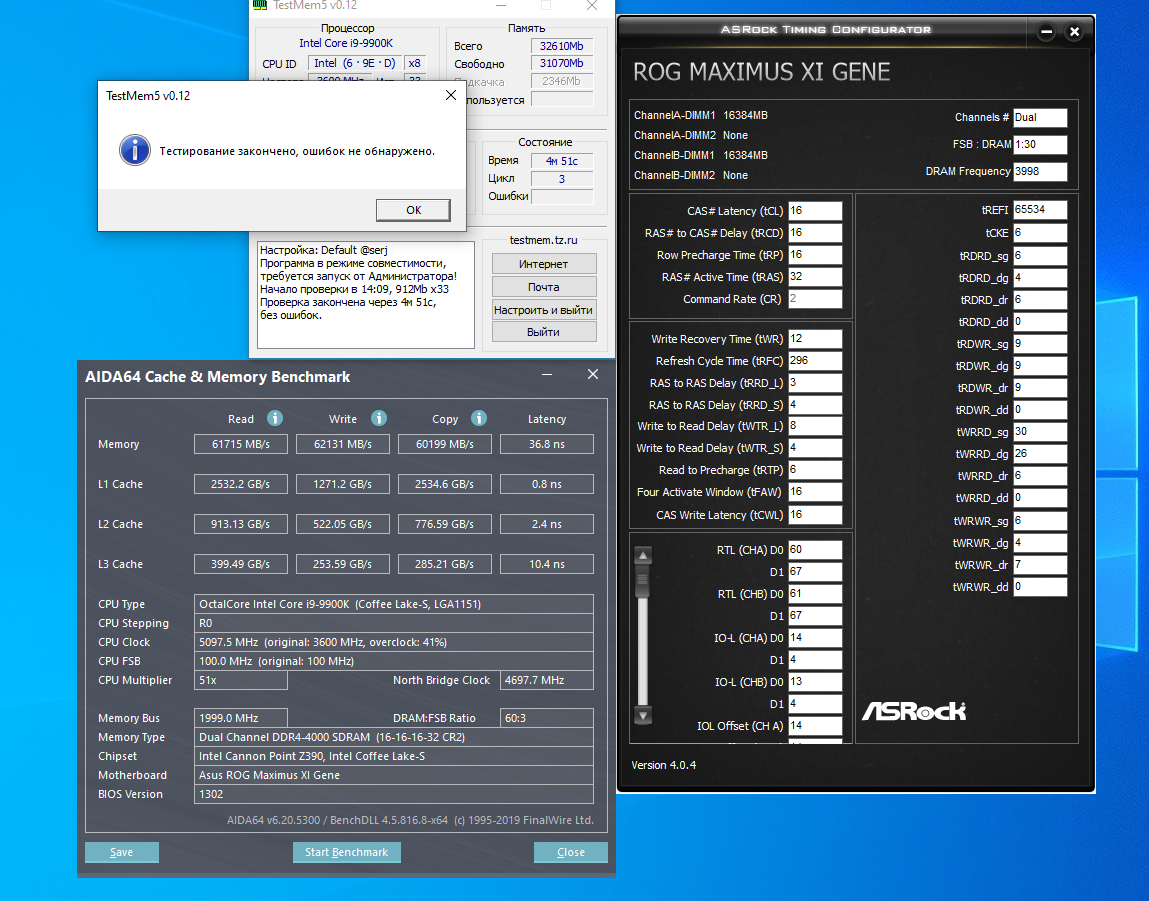Click the Write Recovery Time (tWR) field
The width and height of the screenshot is (1149, 901).
point(815,338)
